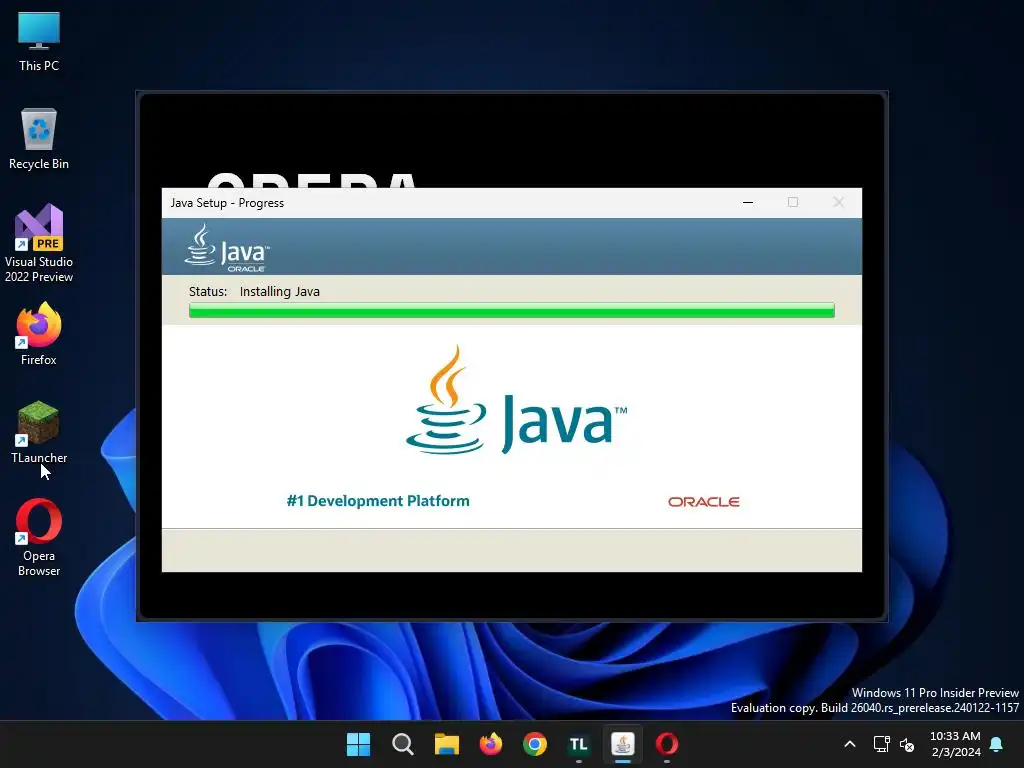Launch Google Chrome from the taskbar
Viewport: 1024px width, 768px height.
point(535,744)
